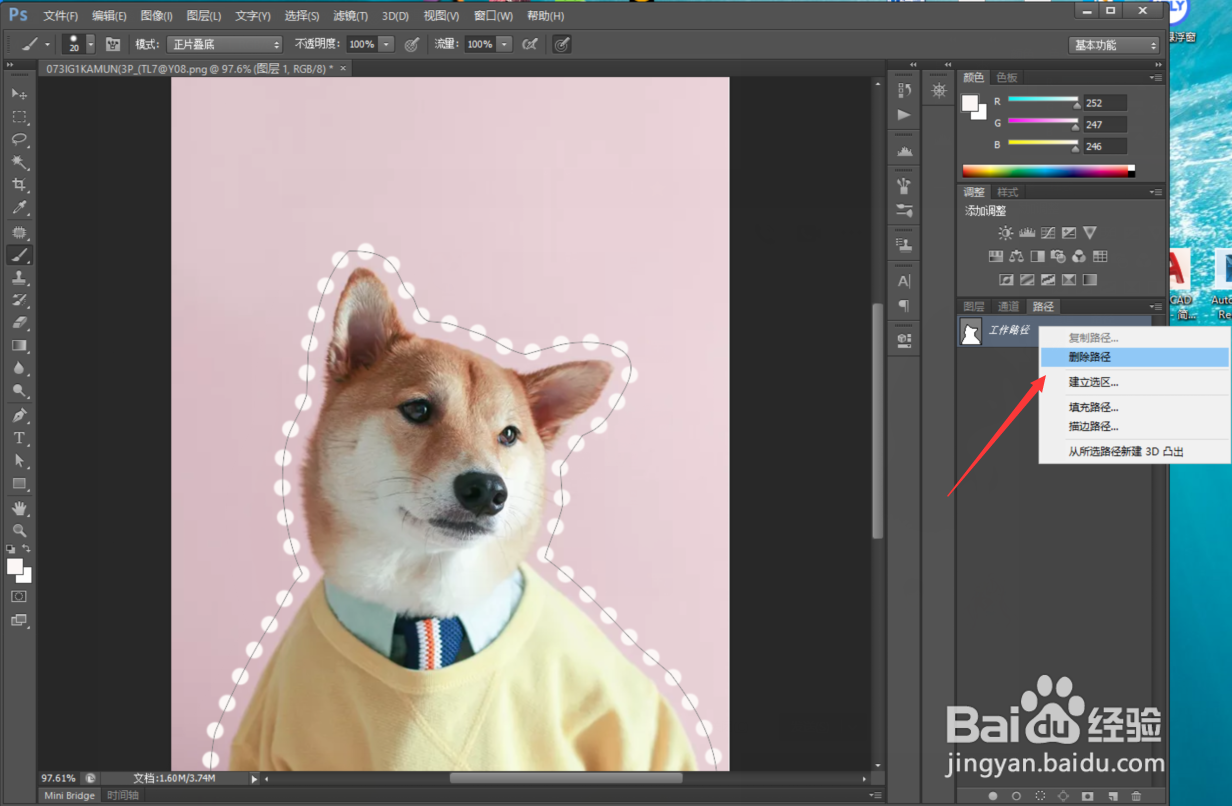Select the Pen tool
Viewport: 1232px width, 806px height.
tap(19, 415)
